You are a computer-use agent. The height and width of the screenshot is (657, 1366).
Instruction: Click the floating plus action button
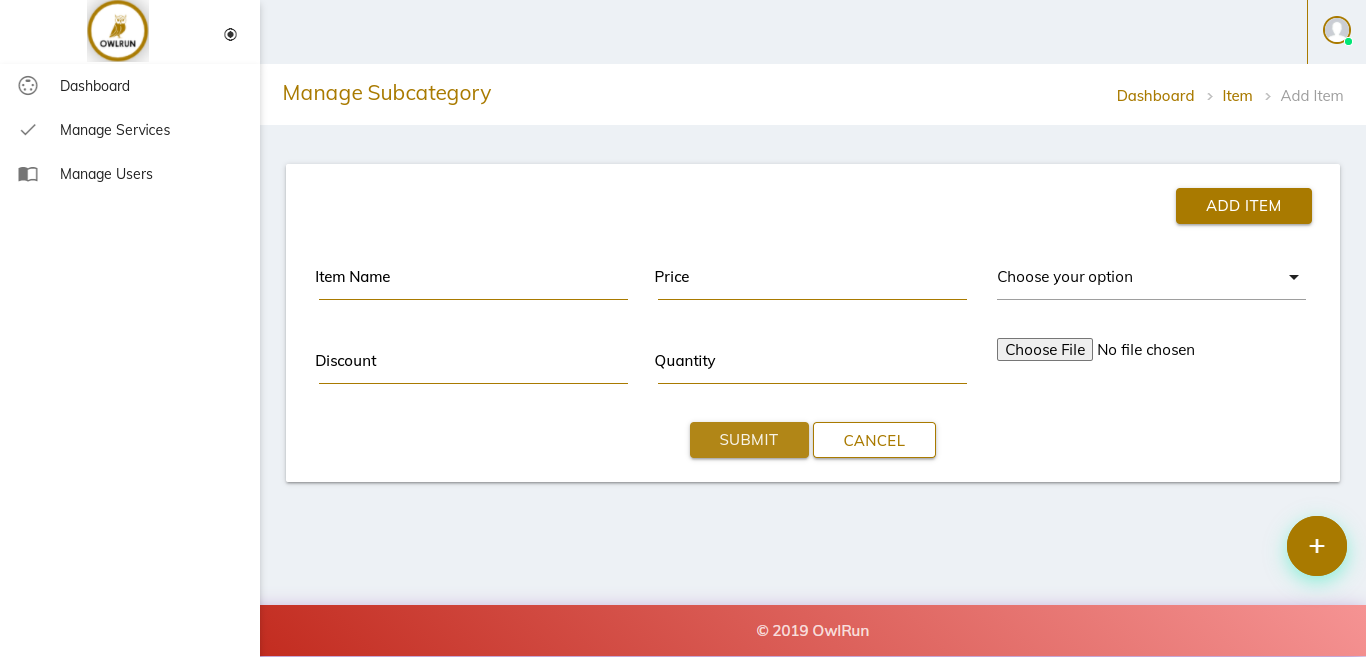[x=1316, y=546]
